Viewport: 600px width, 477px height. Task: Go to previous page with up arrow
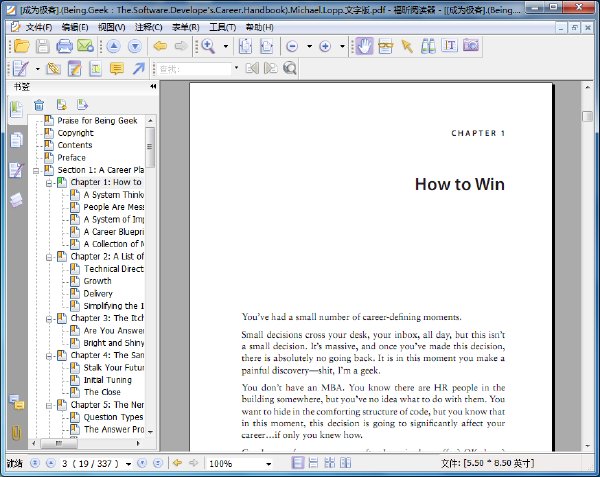pyautogui.click(x=113, y=46)
